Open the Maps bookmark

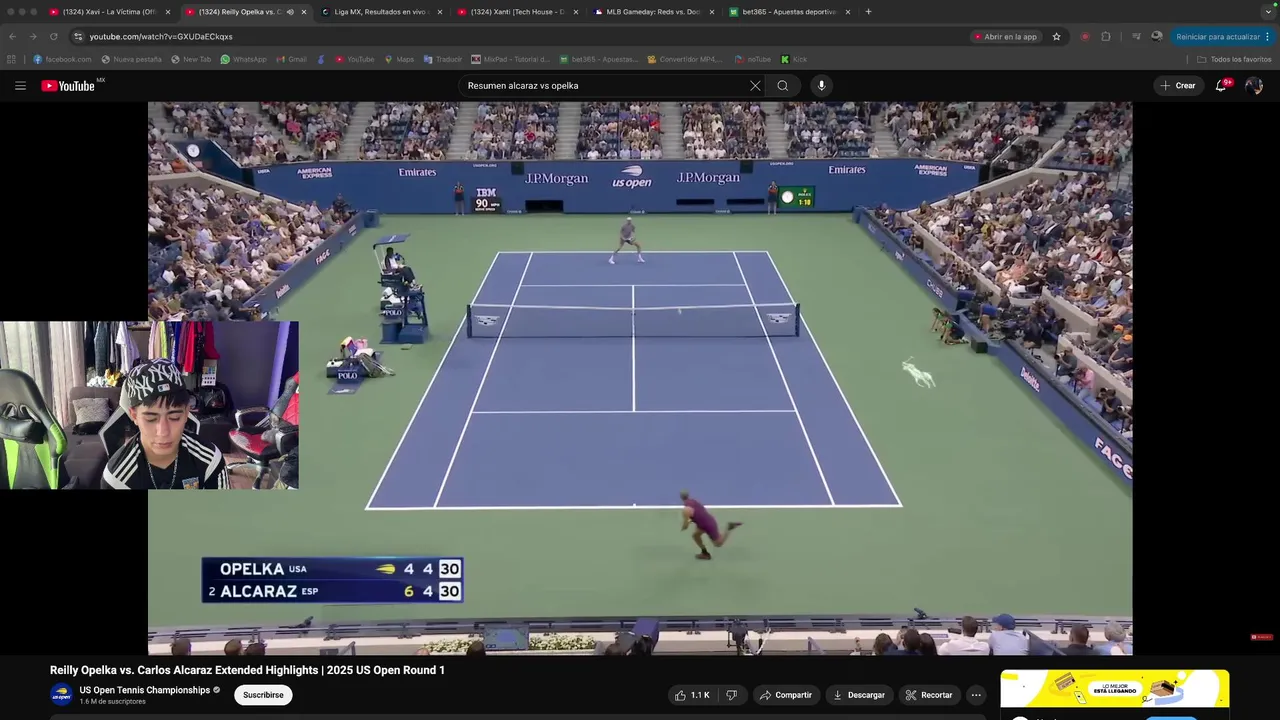[399, 59]
